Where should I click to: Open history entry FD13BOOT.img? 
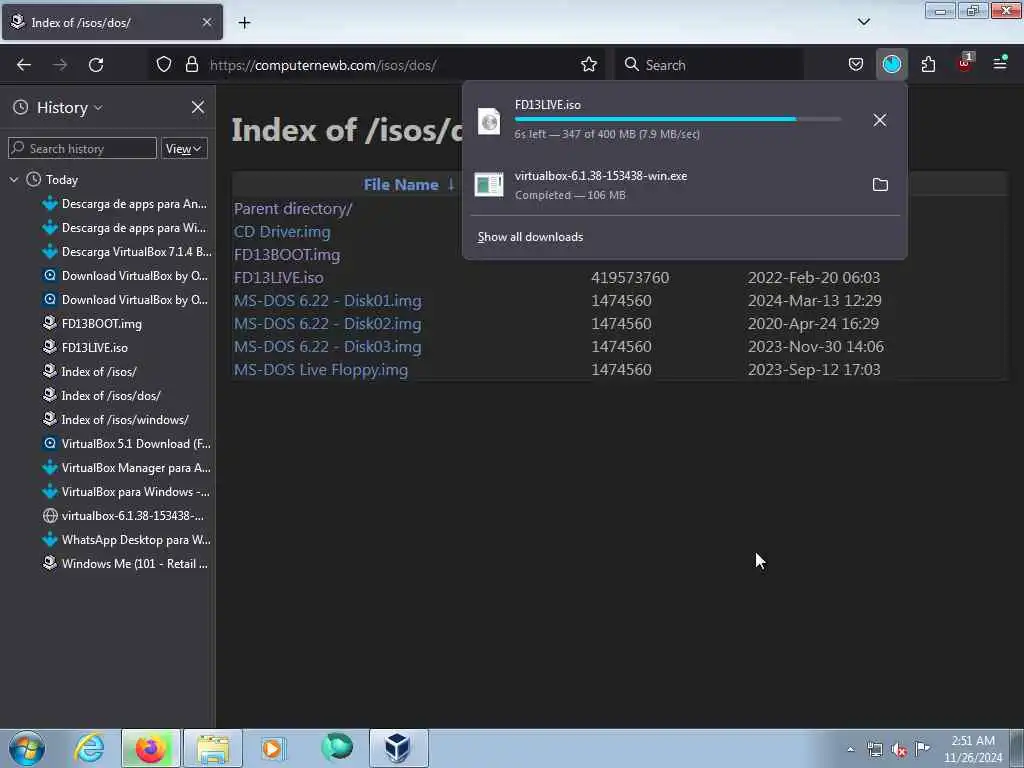point(92,323)
